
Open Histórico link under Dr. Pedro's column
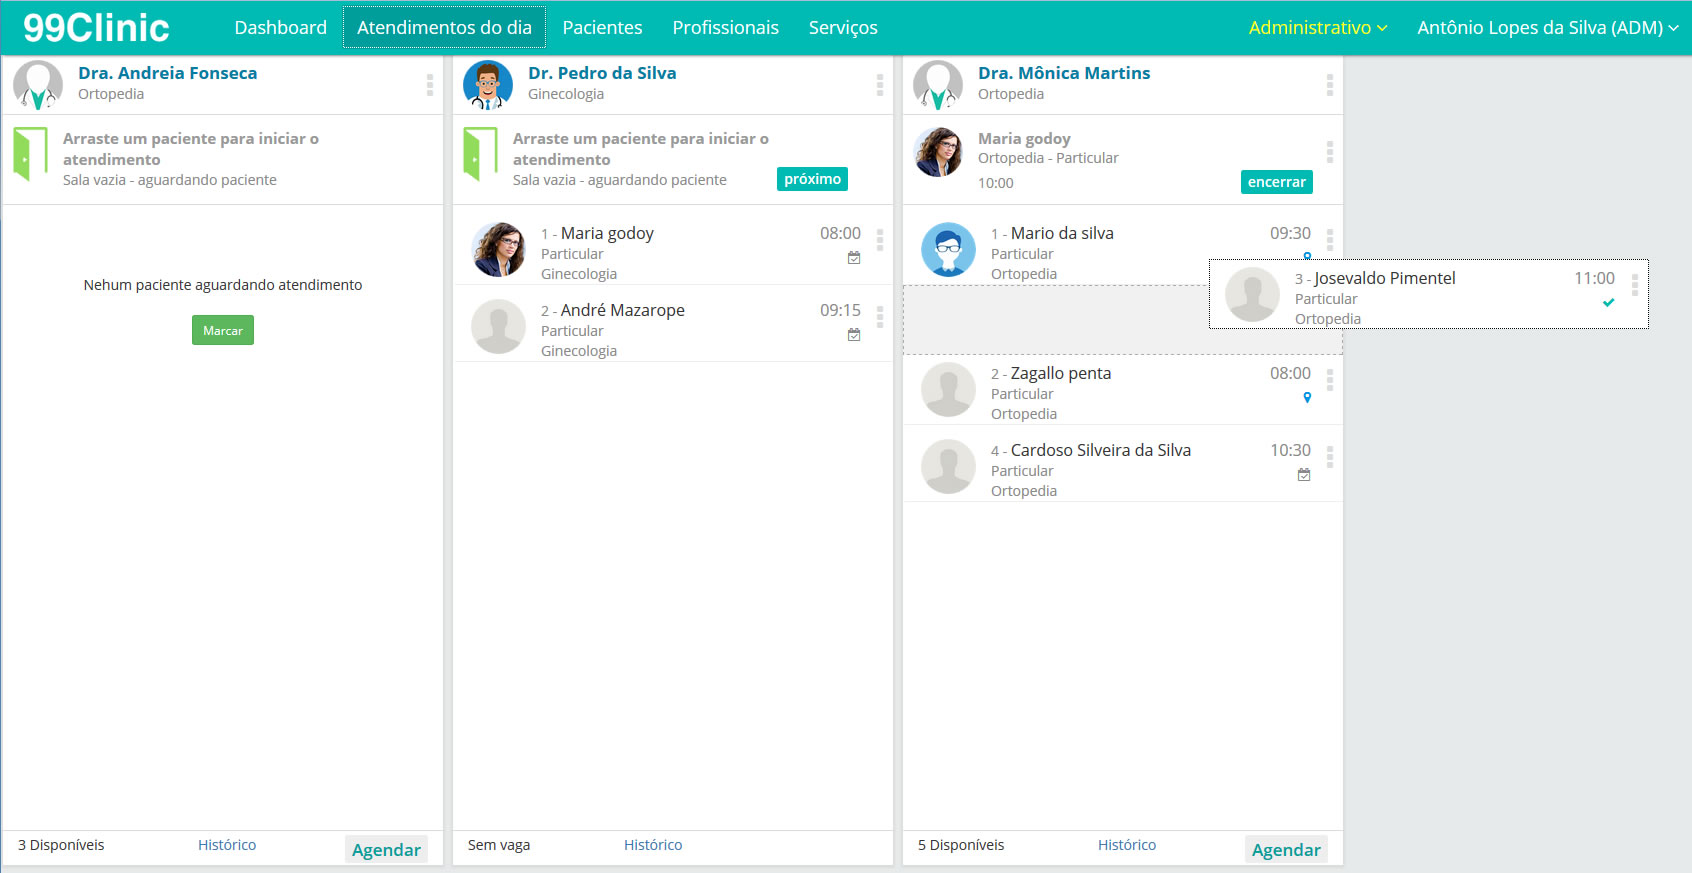coord(653,845)
